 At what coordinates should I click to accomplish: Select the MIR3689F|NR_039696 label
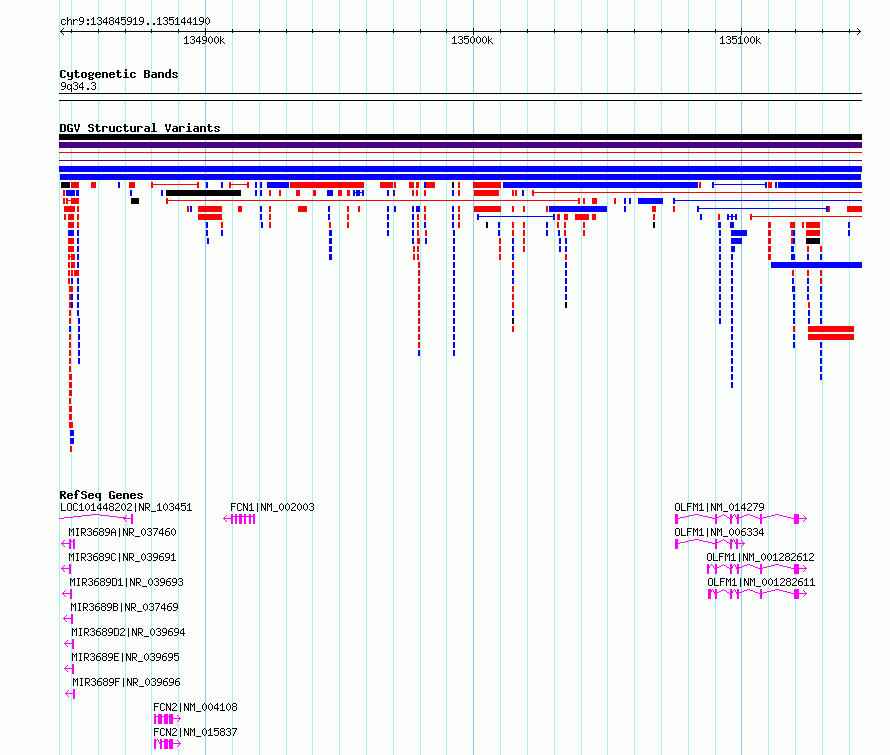(126, 682)
